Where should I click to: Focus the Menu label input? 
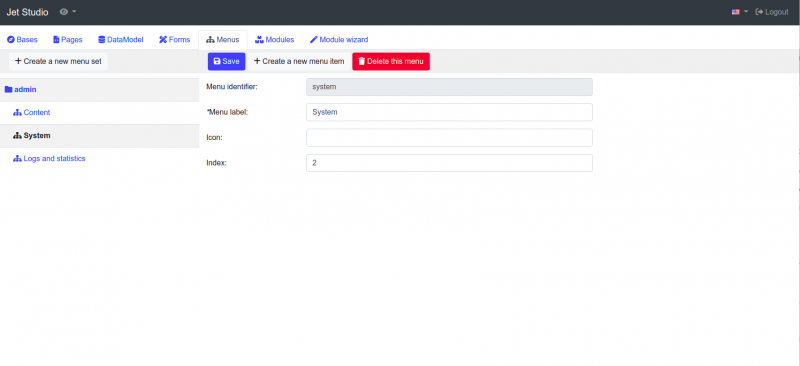[449, 112]
